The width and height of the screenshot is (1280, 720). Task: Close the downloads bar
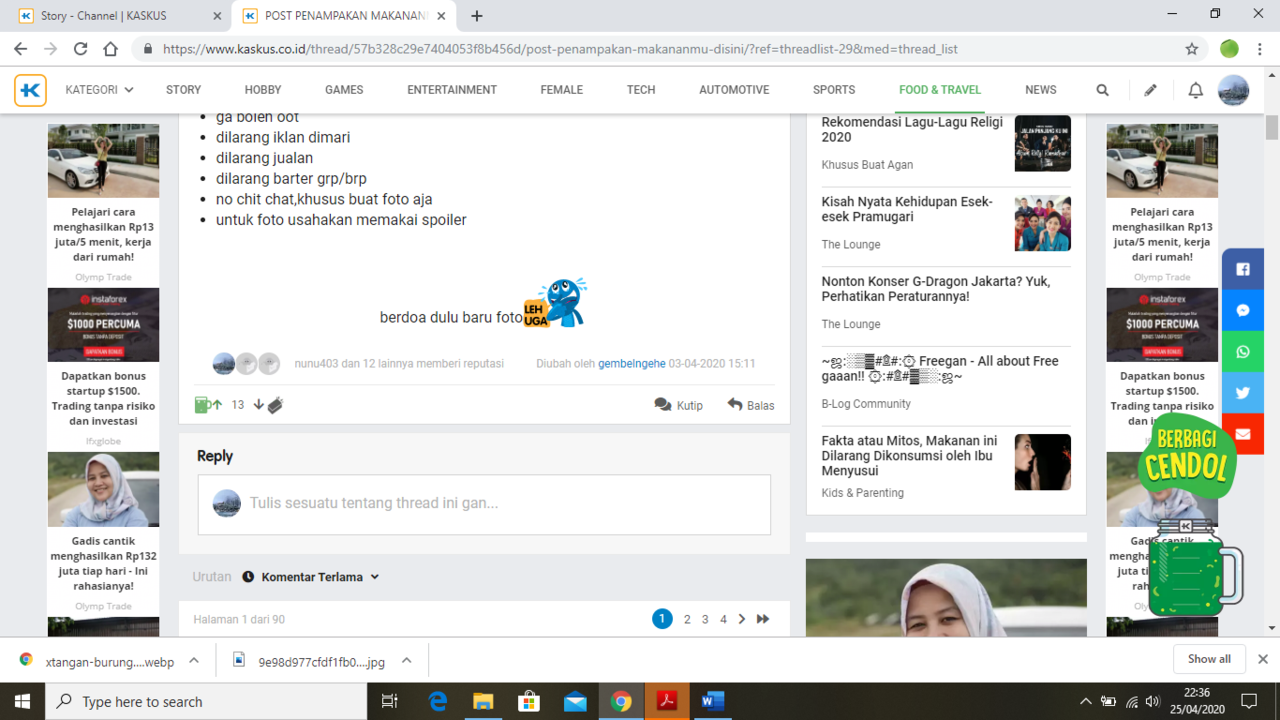click(x=1262, y=659)
